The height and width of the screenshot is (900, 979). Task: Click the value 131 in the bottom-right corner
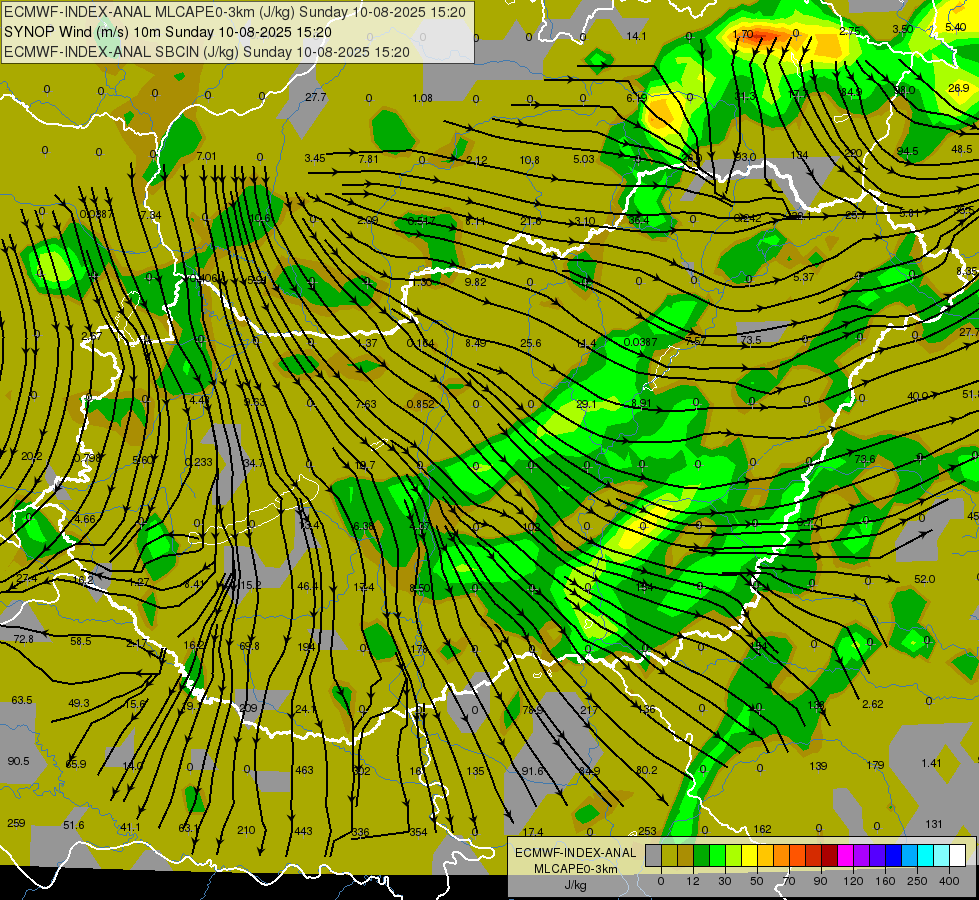pos(933,824)
